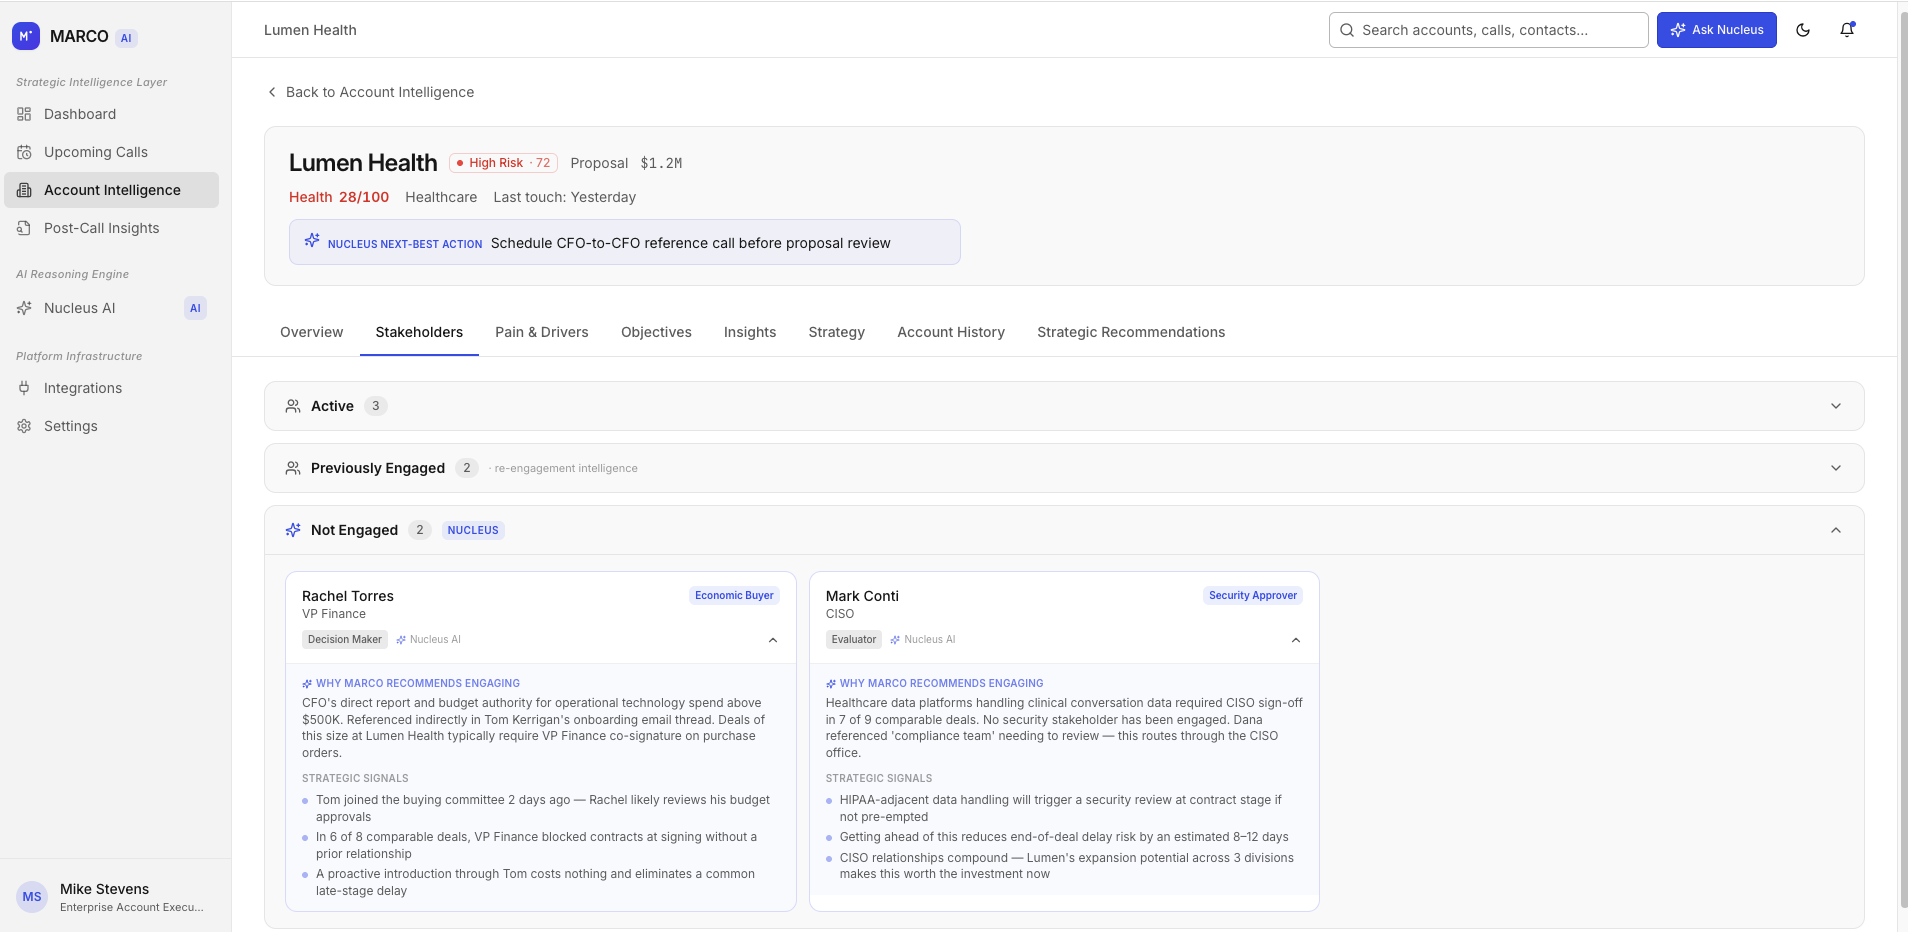Image resolution: width=1908 pixels, height=932 pixels.
Task: Click the NUCLEUS tag on Not Engaged
Action: [473, 530]
